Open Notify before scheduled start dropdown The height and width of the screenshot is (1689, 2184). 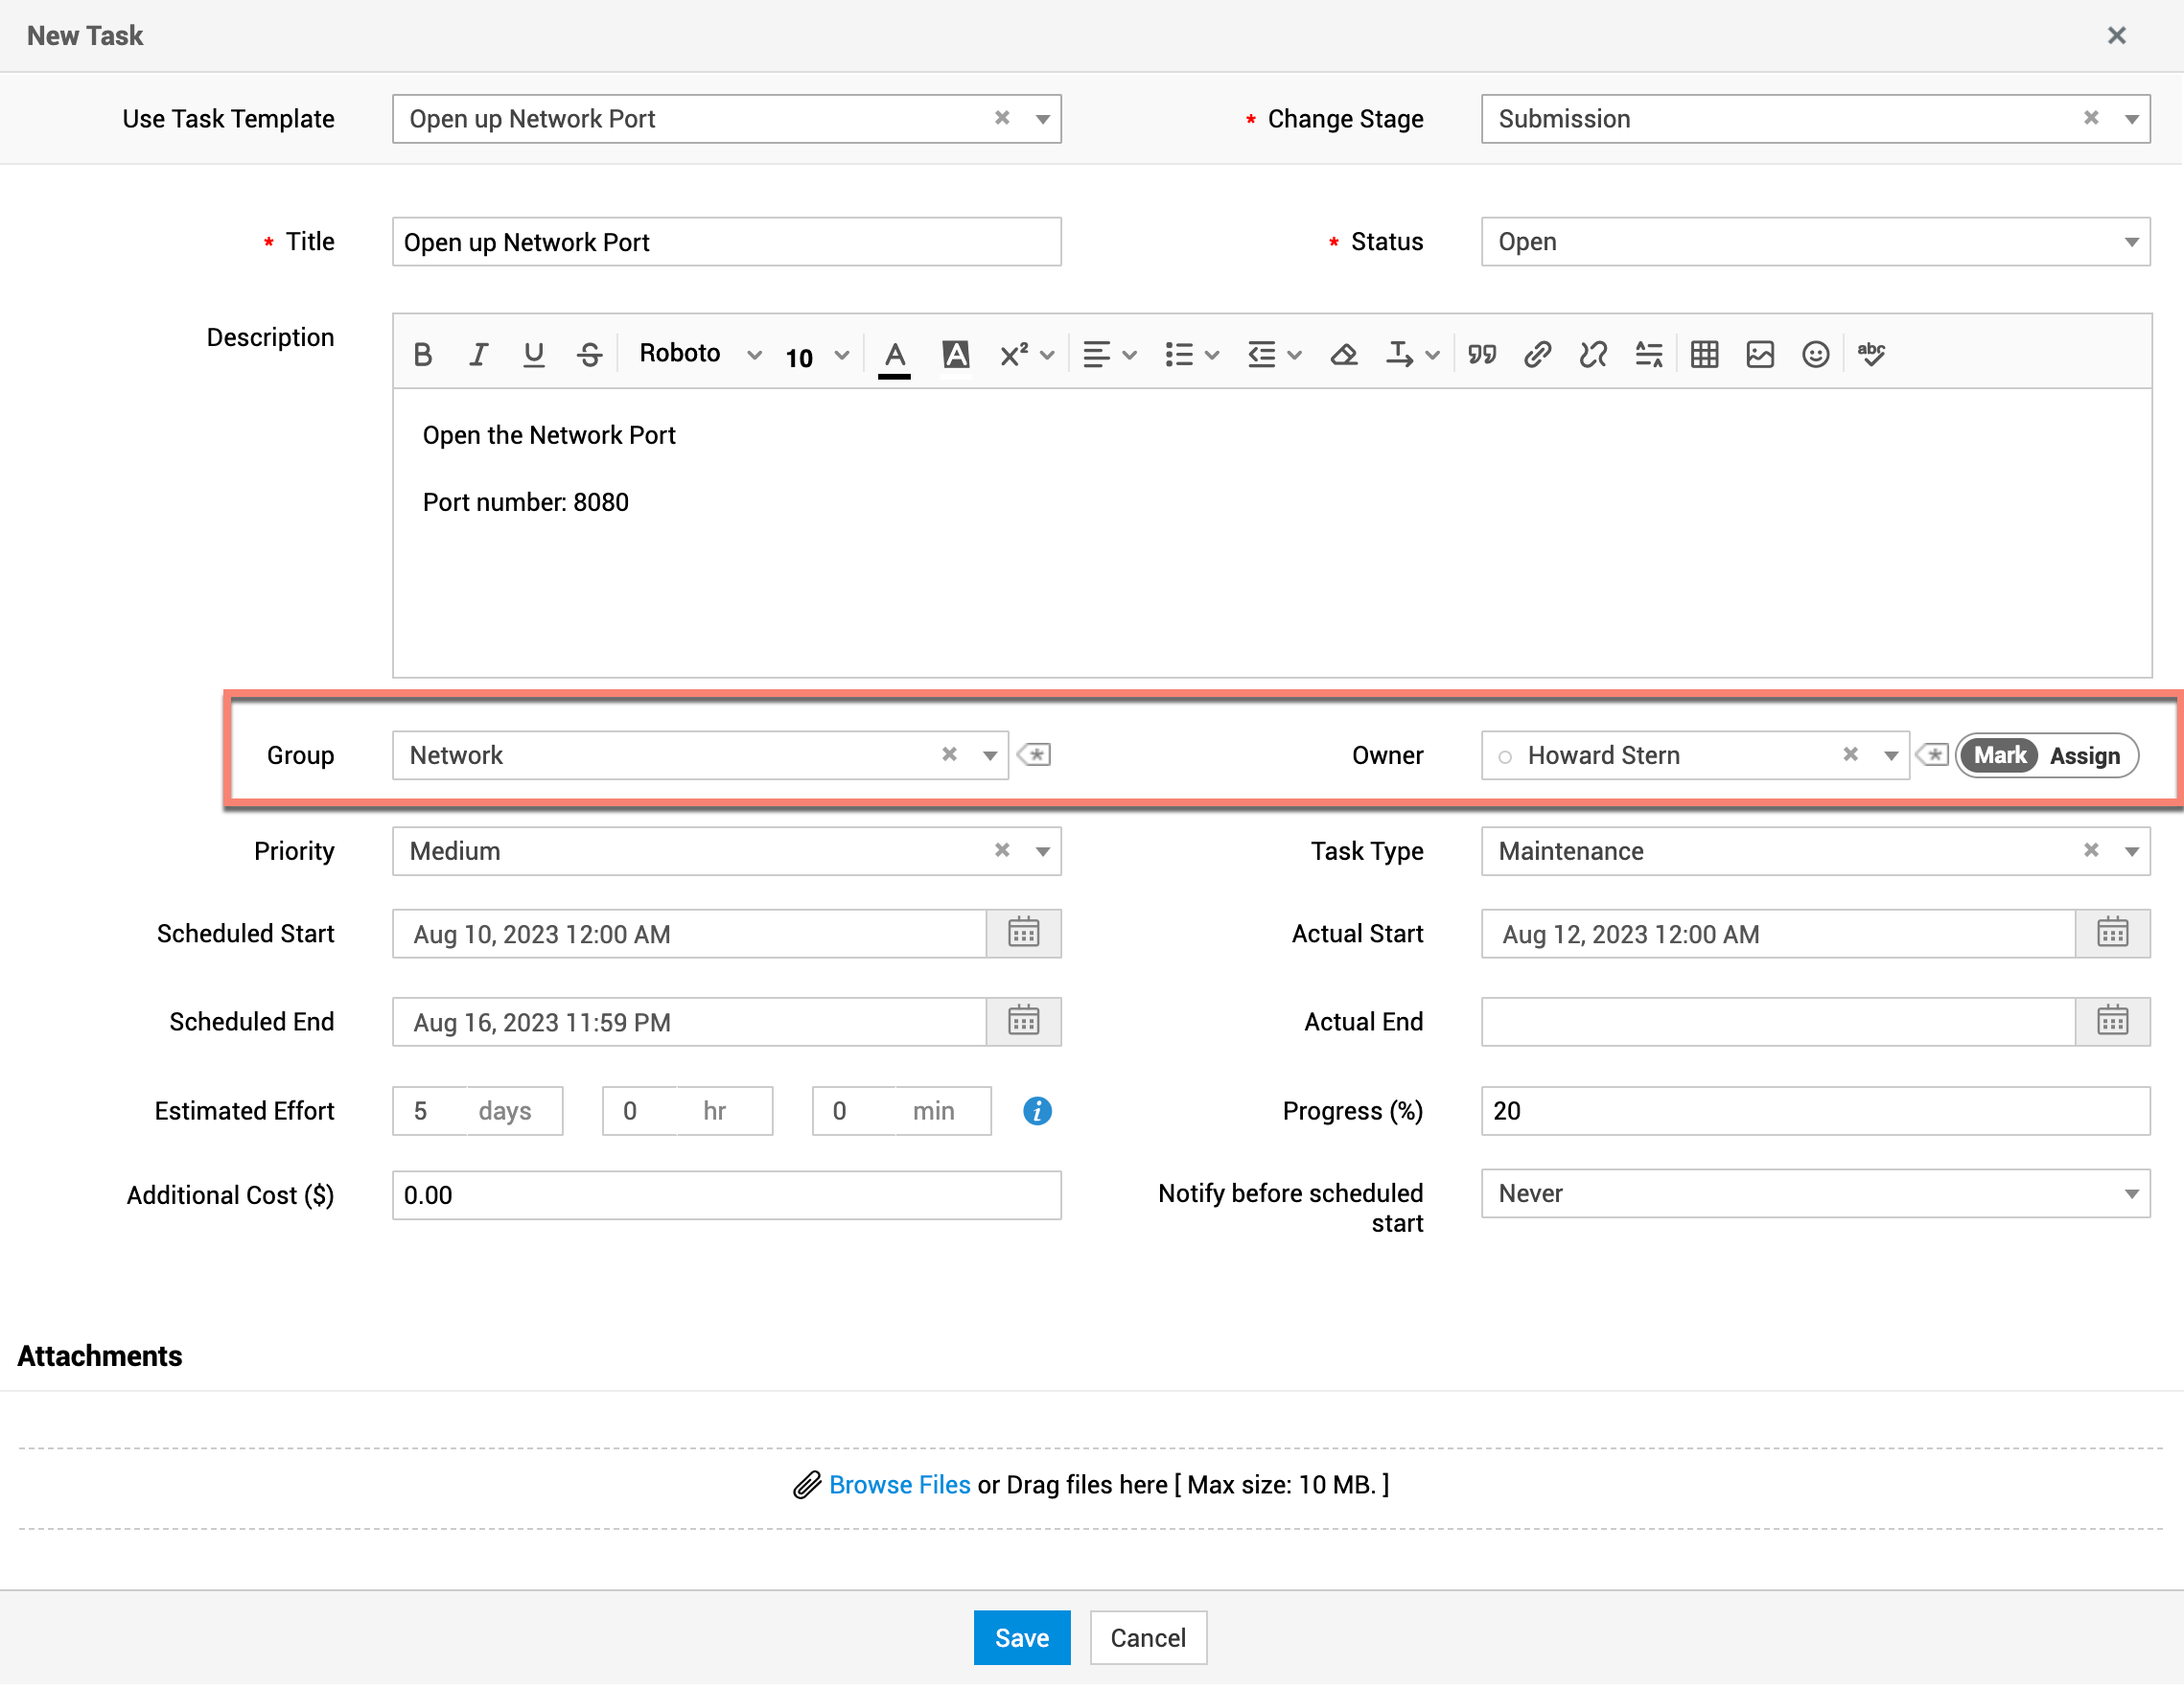[1815, 1194]
